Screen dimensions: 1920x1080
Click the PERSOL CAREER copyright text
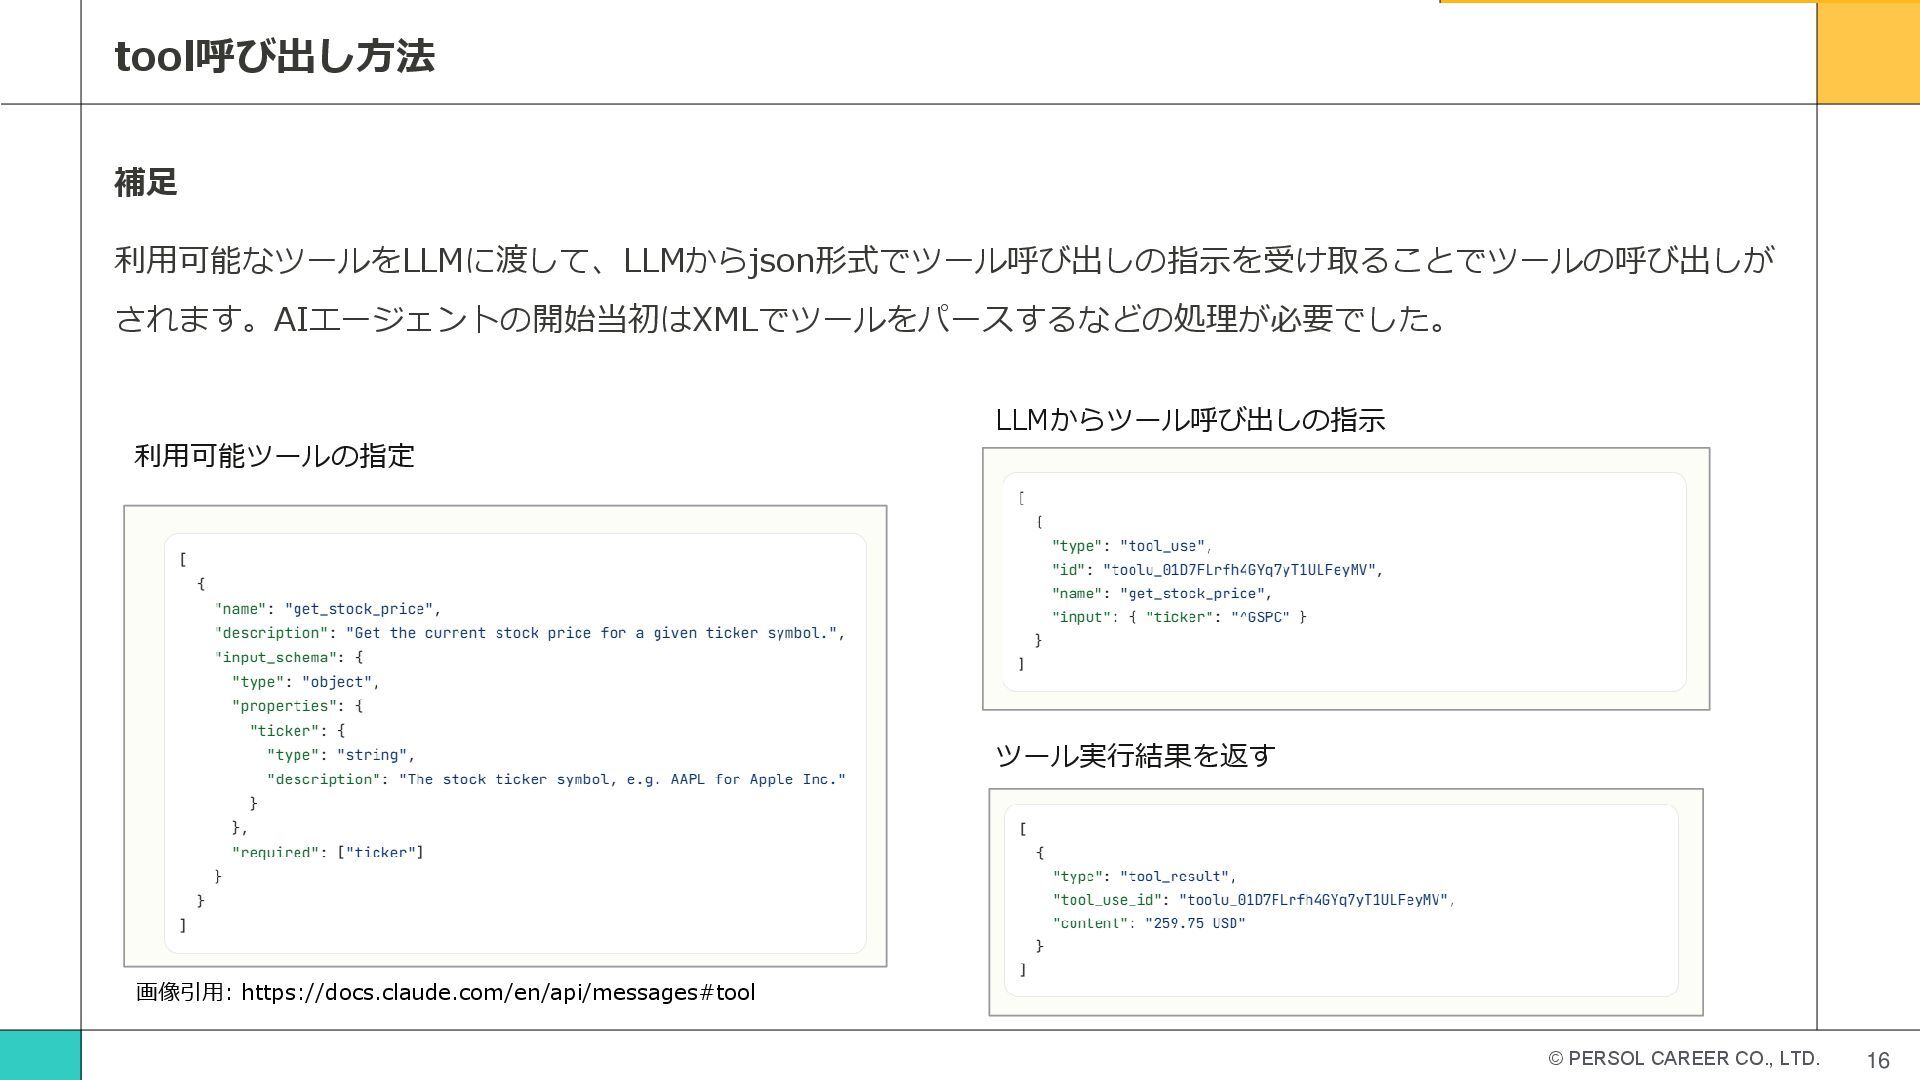pos(1683,1058)
